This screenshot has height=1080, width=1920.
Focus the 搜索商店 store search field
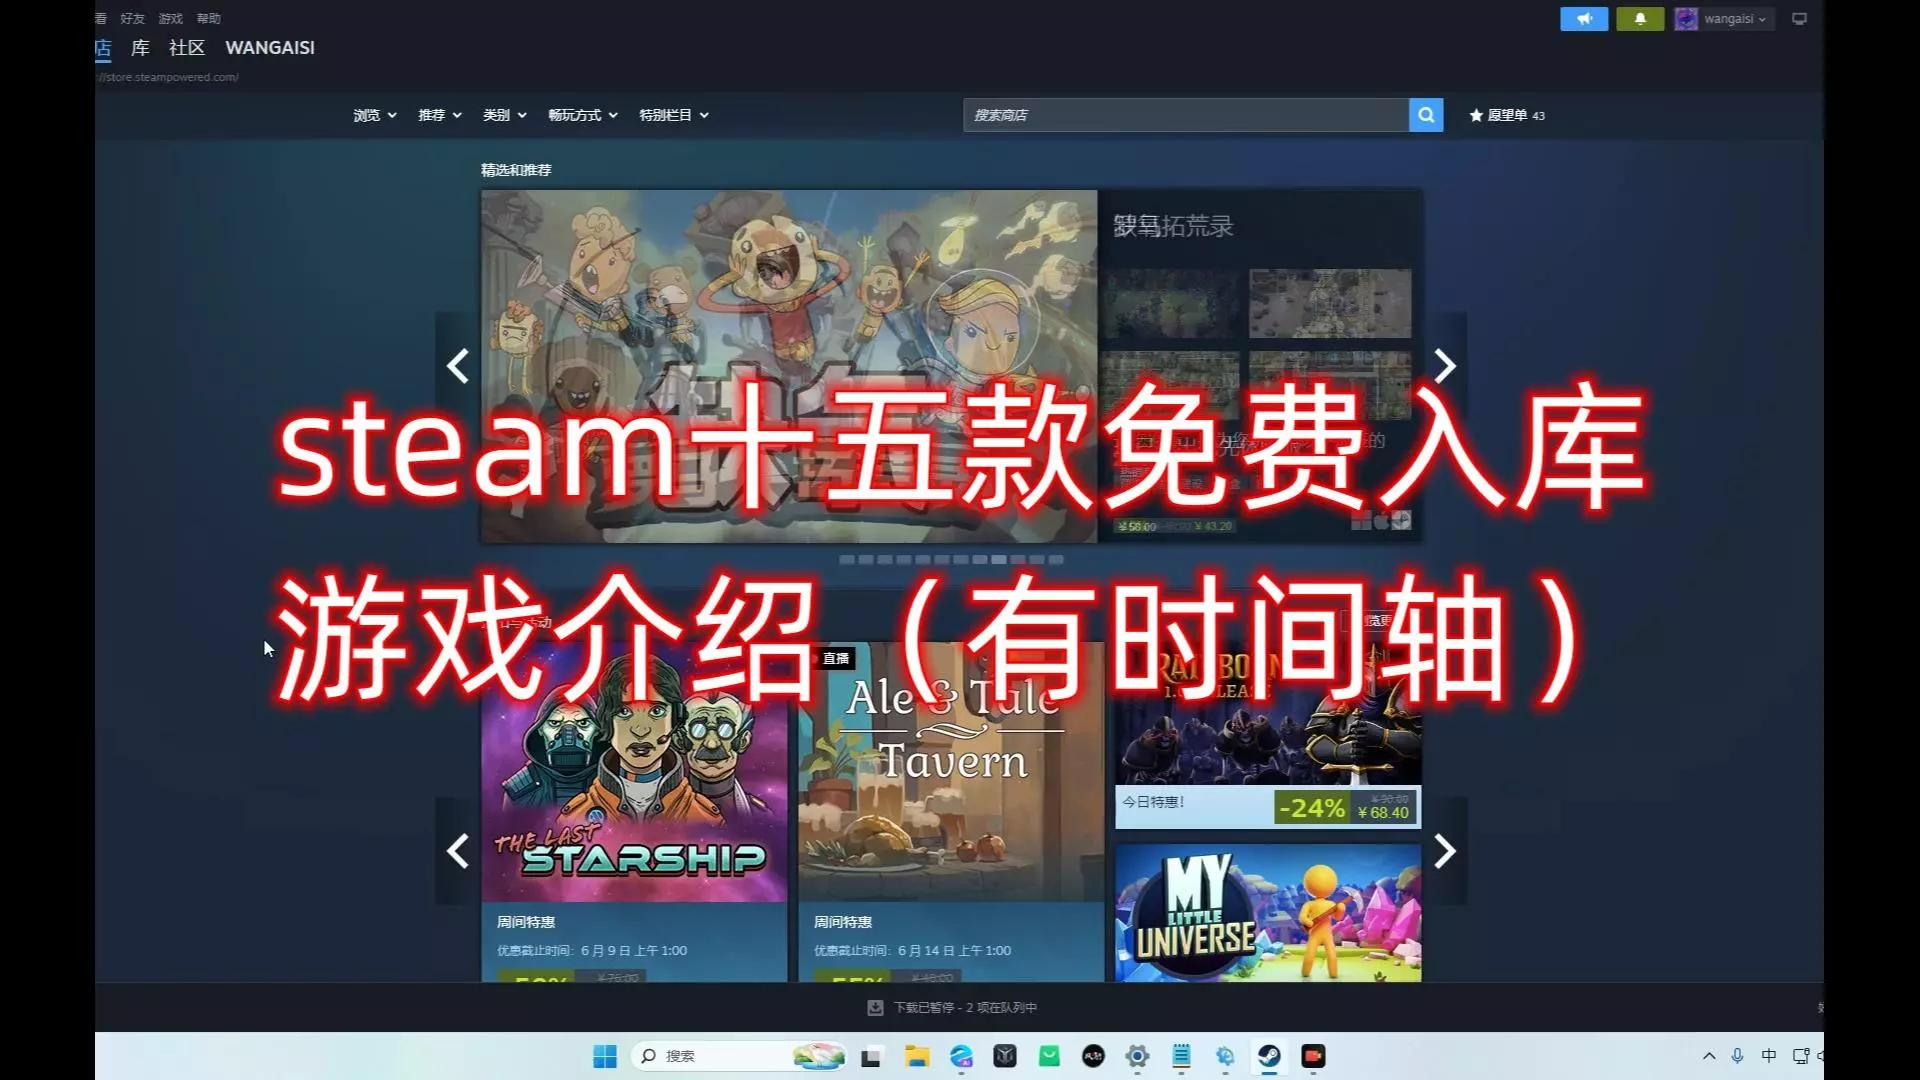click(1186, 115)
